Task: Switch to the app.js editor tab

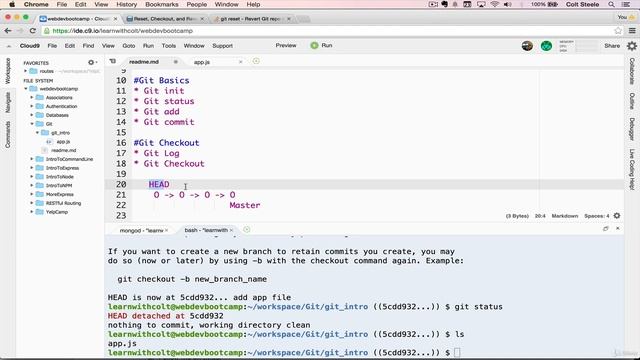Action: click(202, 62)
